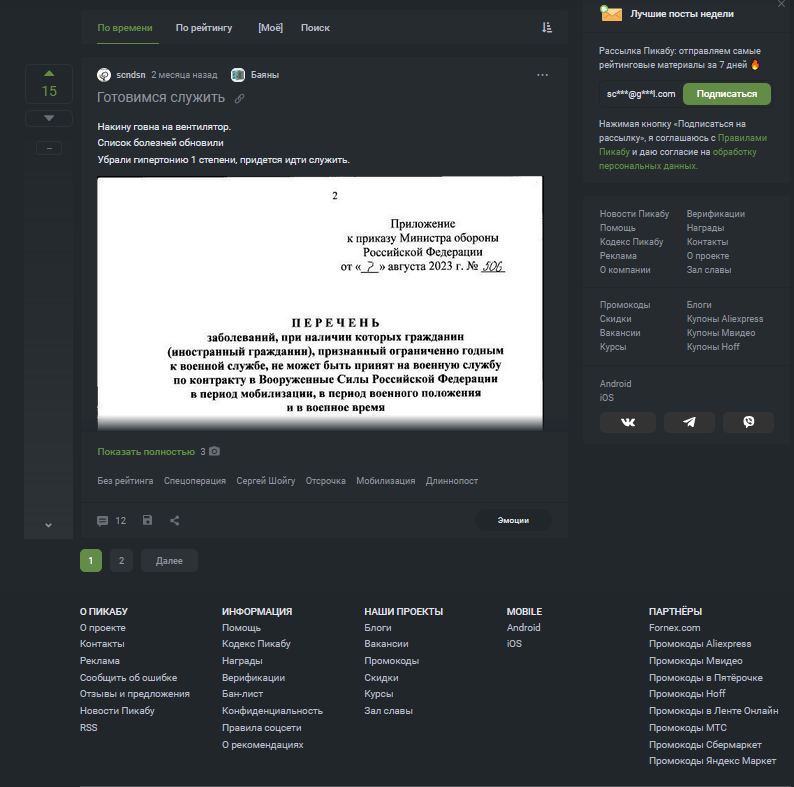The height and width of the screenshot is (787, 794).
Task: Open footer О рекомендациях link
Action: (x=262, y=745)
